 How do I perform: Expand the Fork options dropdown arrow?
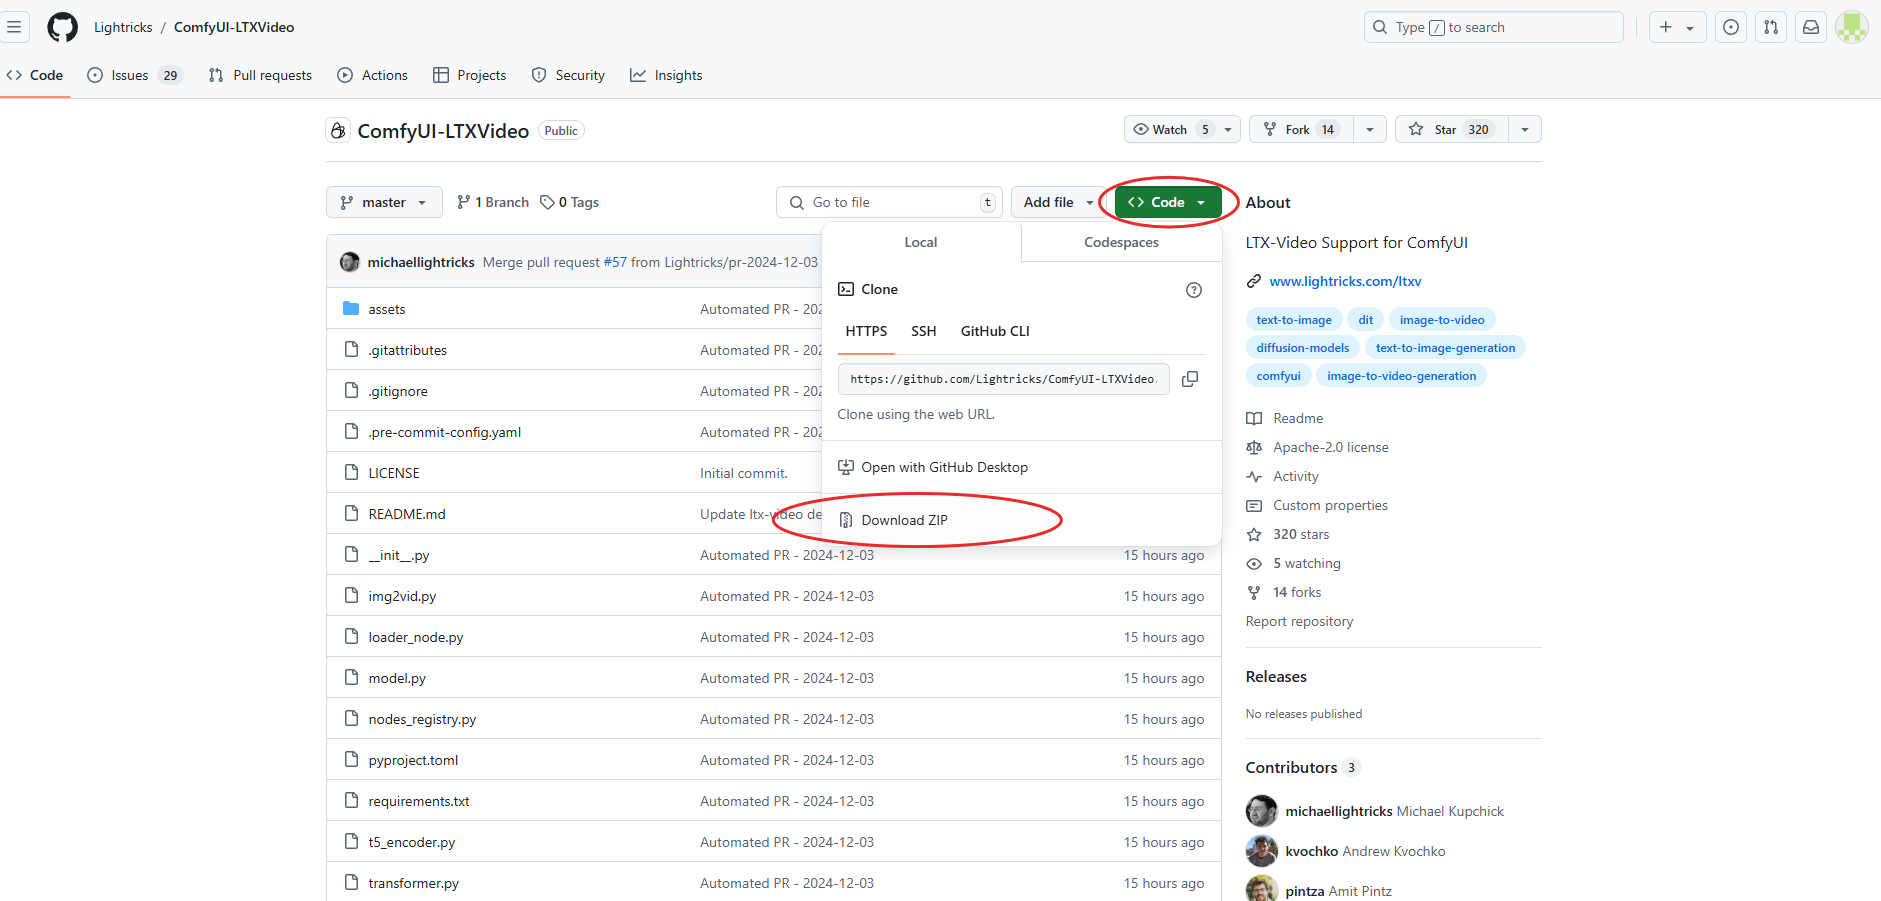click(1370, 129)
